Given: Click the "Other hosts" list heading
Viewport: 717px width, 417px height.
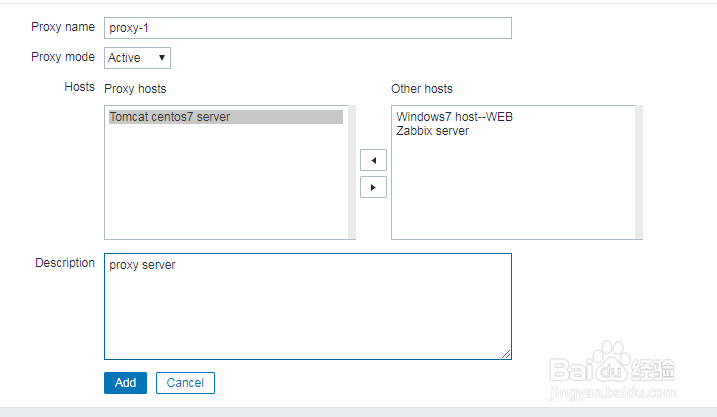Looking at the screenshot, I should tap(422, 89).
